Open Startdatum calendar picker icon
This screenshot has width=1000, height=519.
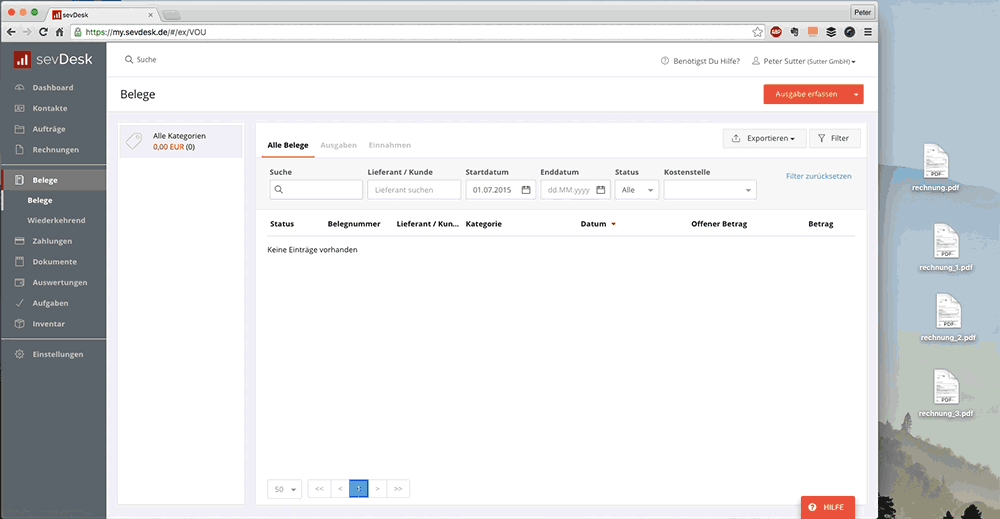point(526,190)
